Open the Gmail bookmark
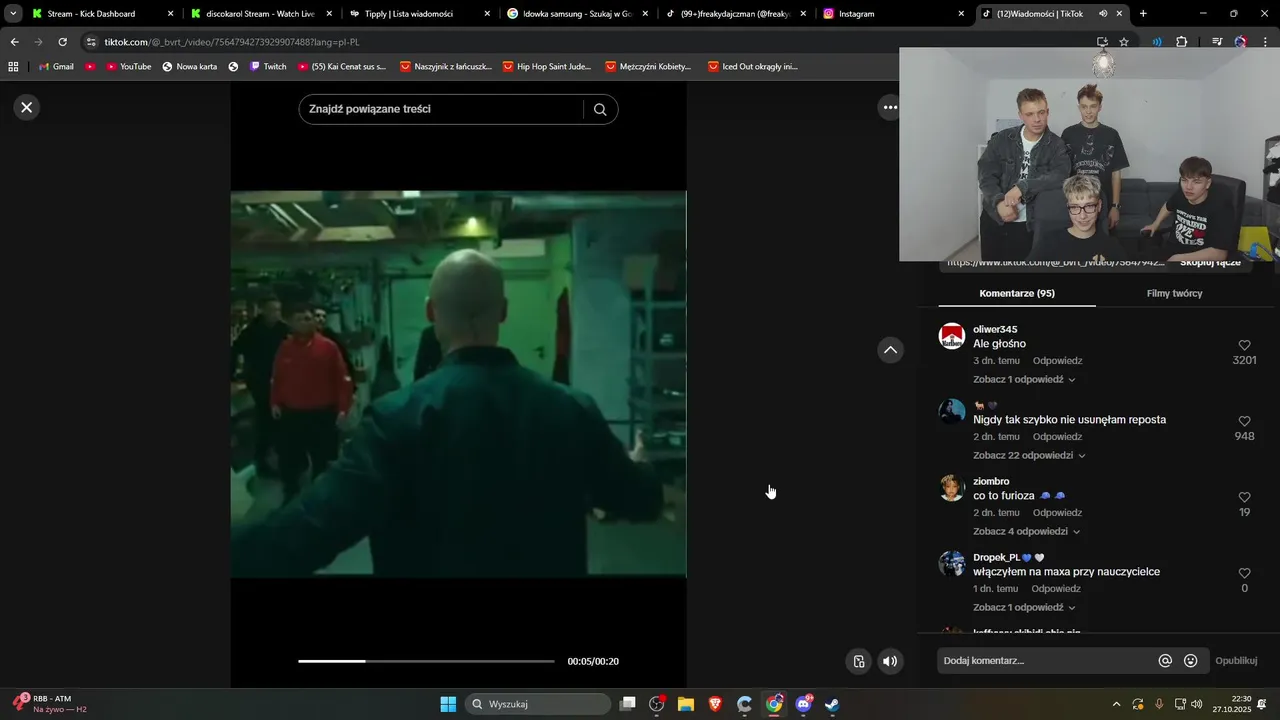This screenshot has width=1280, height=720. click(55, 67)
